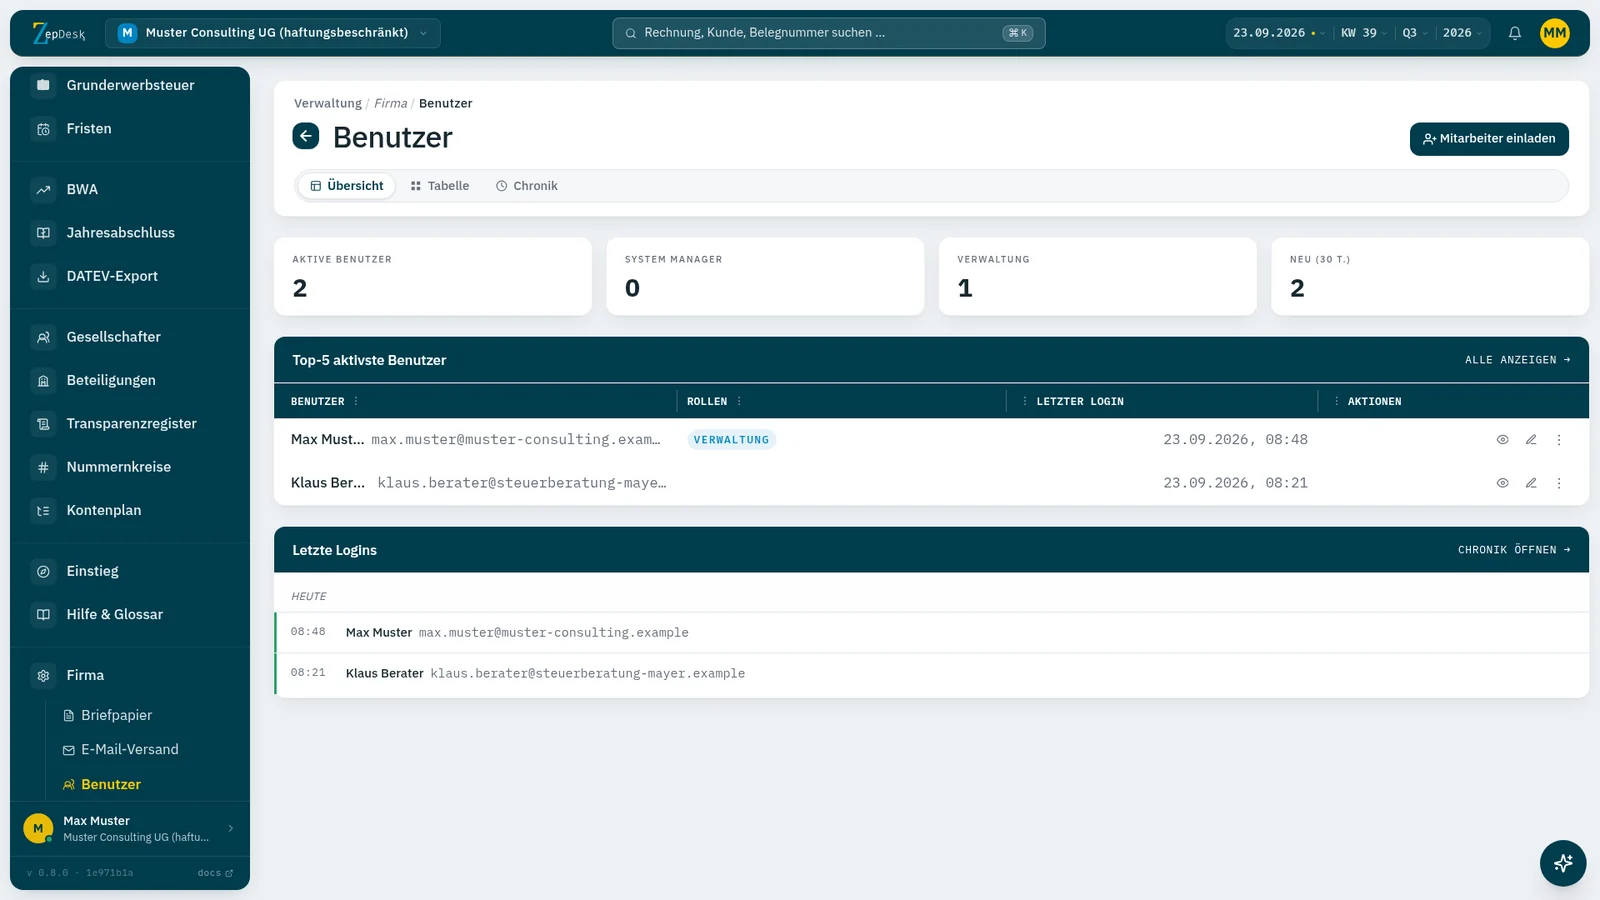This screenshot has height=900, width=1600.
Task: Open Fristen in sidebar
Action: (x=130, y=129)
